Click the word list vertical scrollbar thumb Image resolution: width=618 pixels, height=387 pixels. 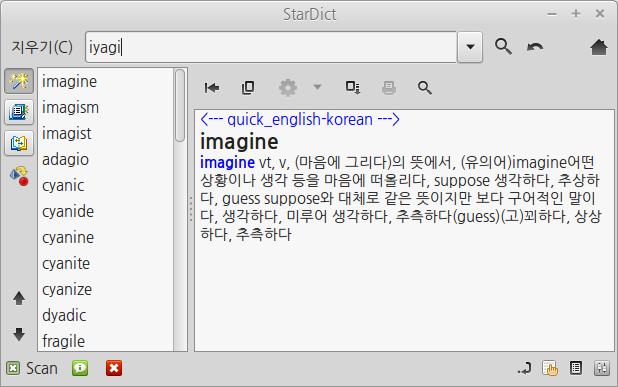click(180, 105)
